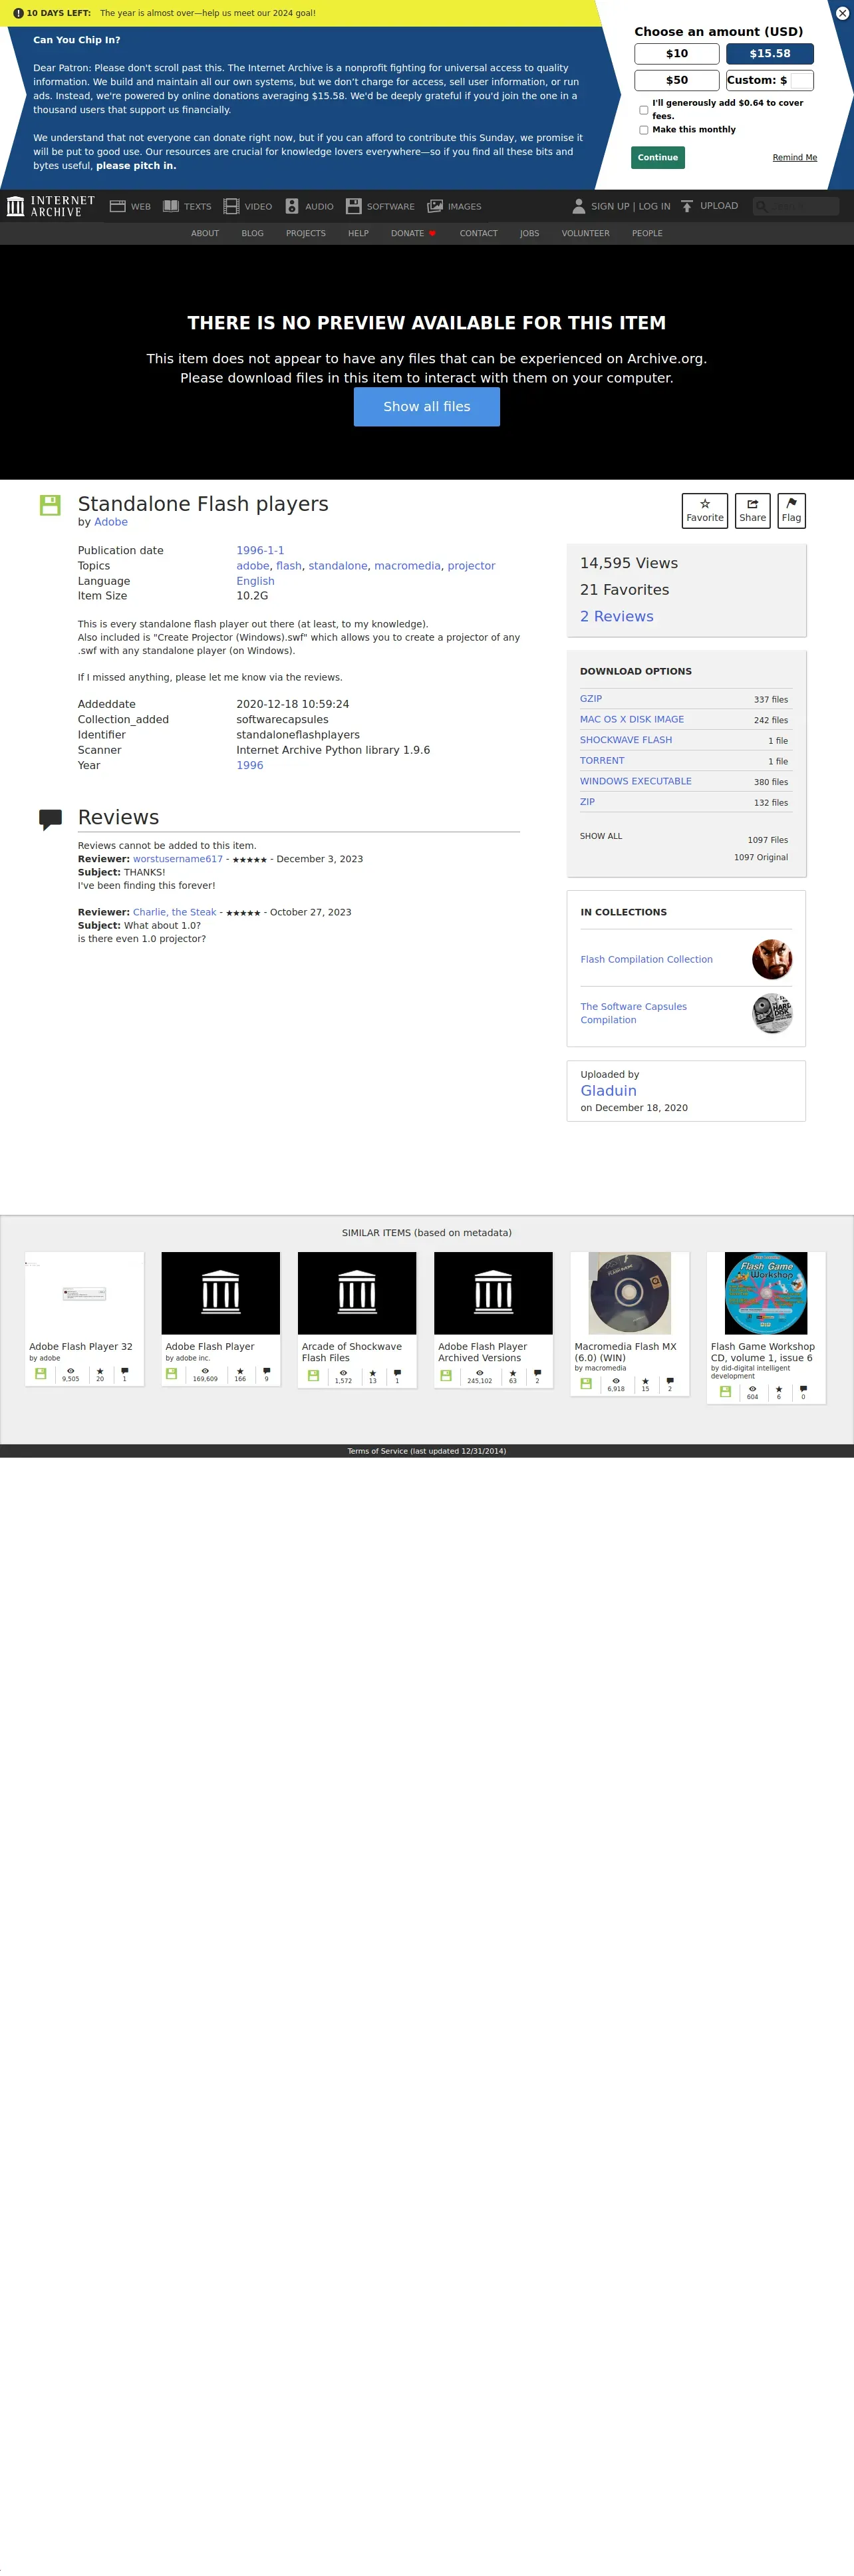Open the 2 Reviews link
The height and width of the screenshot is (2576, 854).
click(616, 617)
